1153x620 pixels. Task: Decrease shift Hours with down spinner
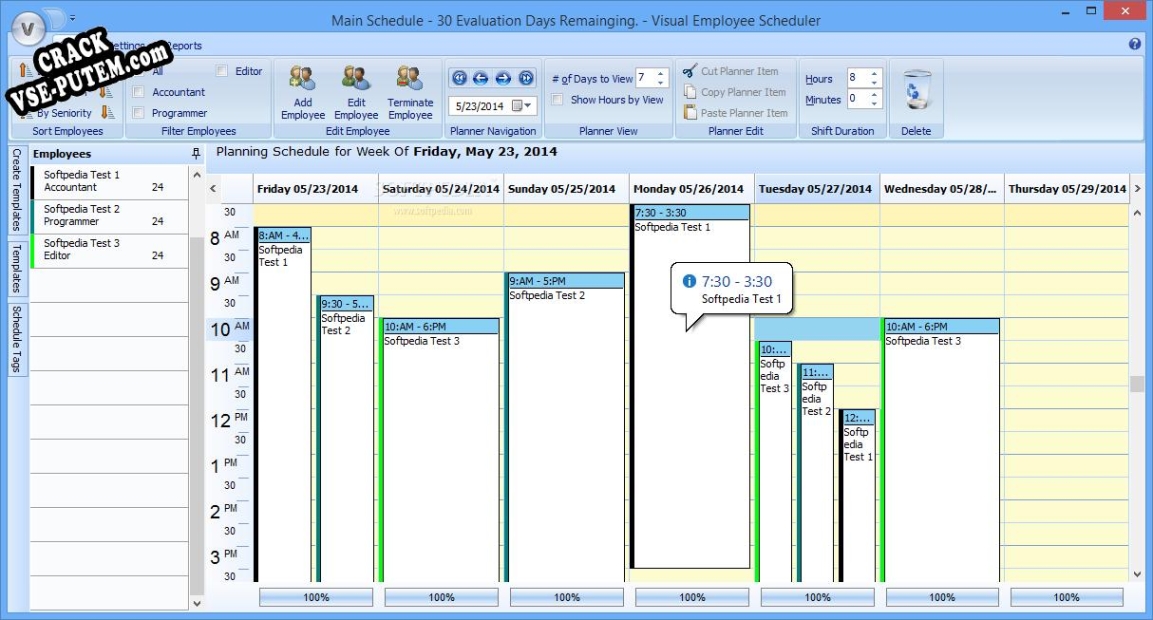coord(874,82)
